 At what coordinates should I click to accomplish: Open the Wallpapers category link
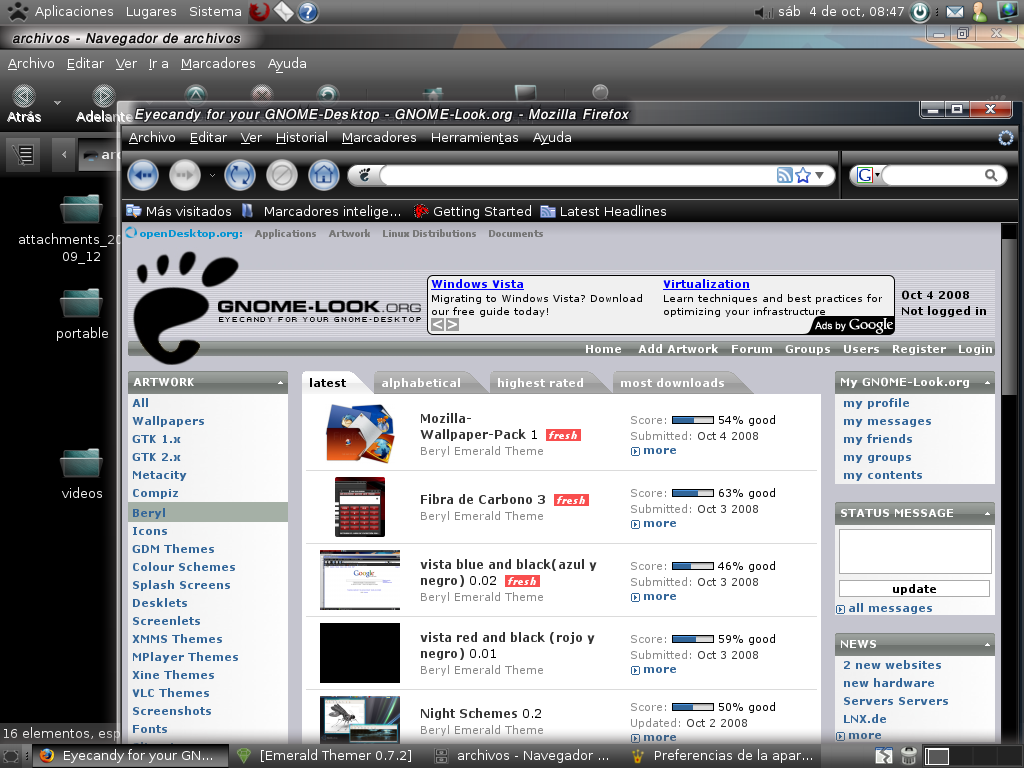(x=168, y=421)
